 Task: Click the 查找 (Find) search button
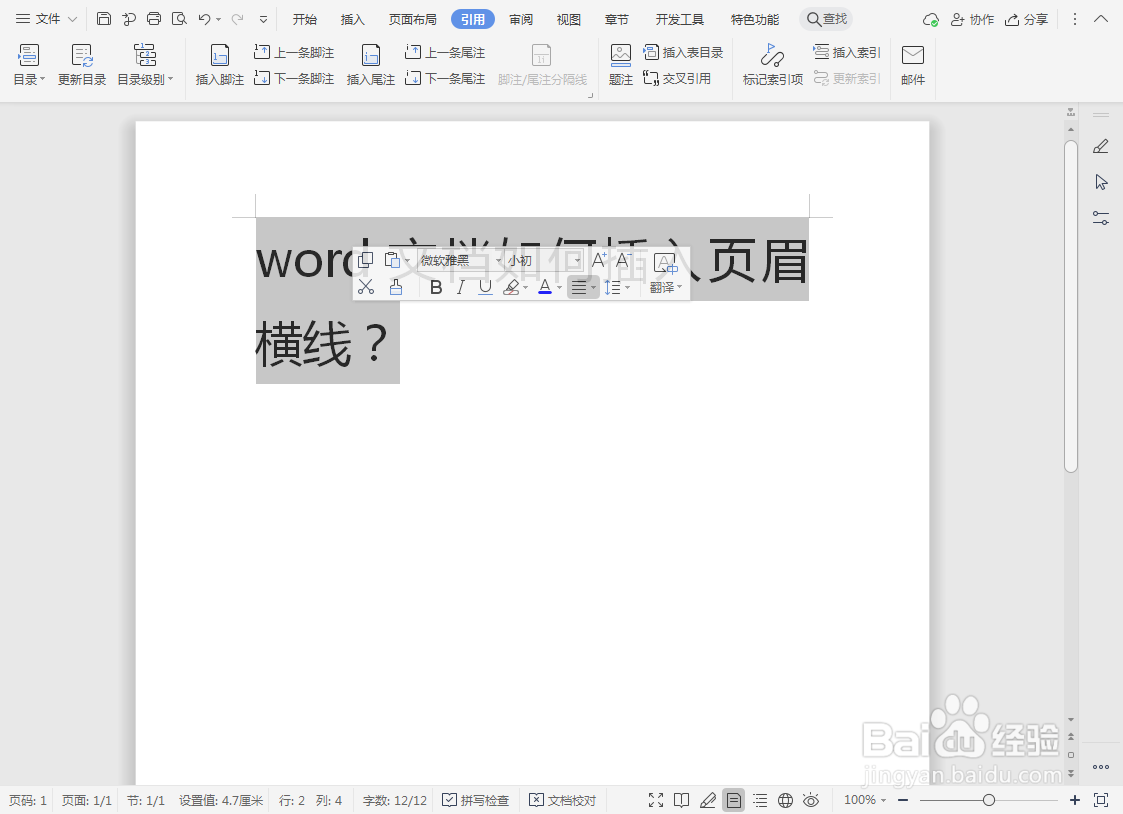click(x=826, y=19)
